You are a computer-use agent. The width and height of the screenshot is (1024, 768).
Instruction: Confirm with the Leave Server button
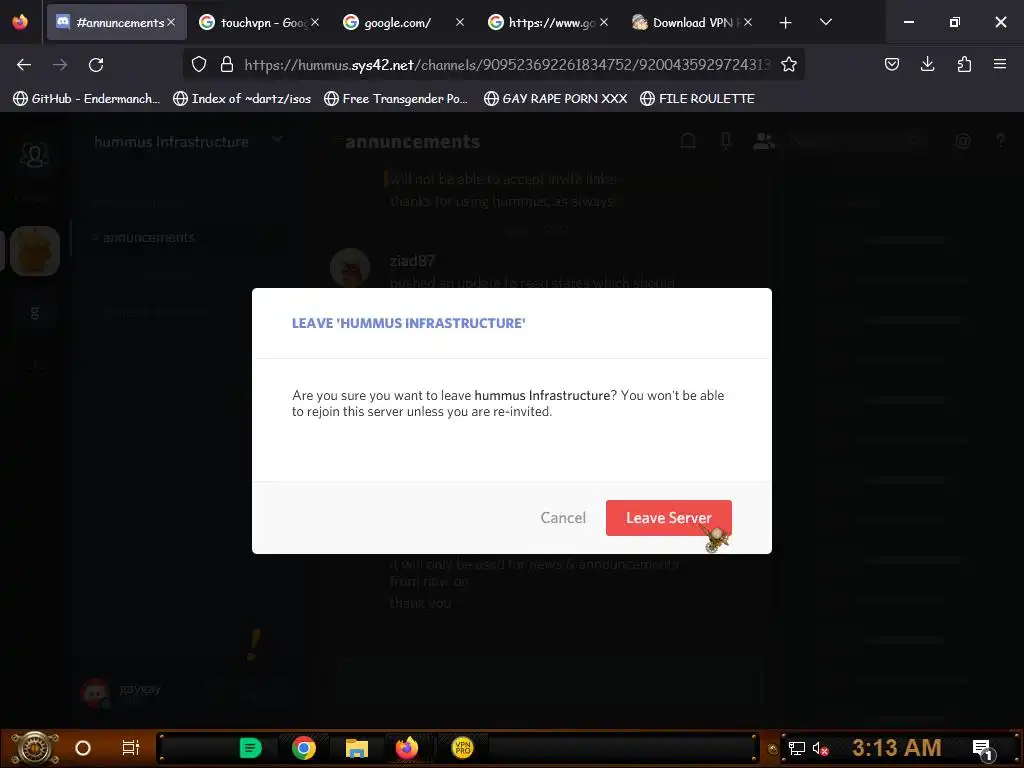coord(668,518)
